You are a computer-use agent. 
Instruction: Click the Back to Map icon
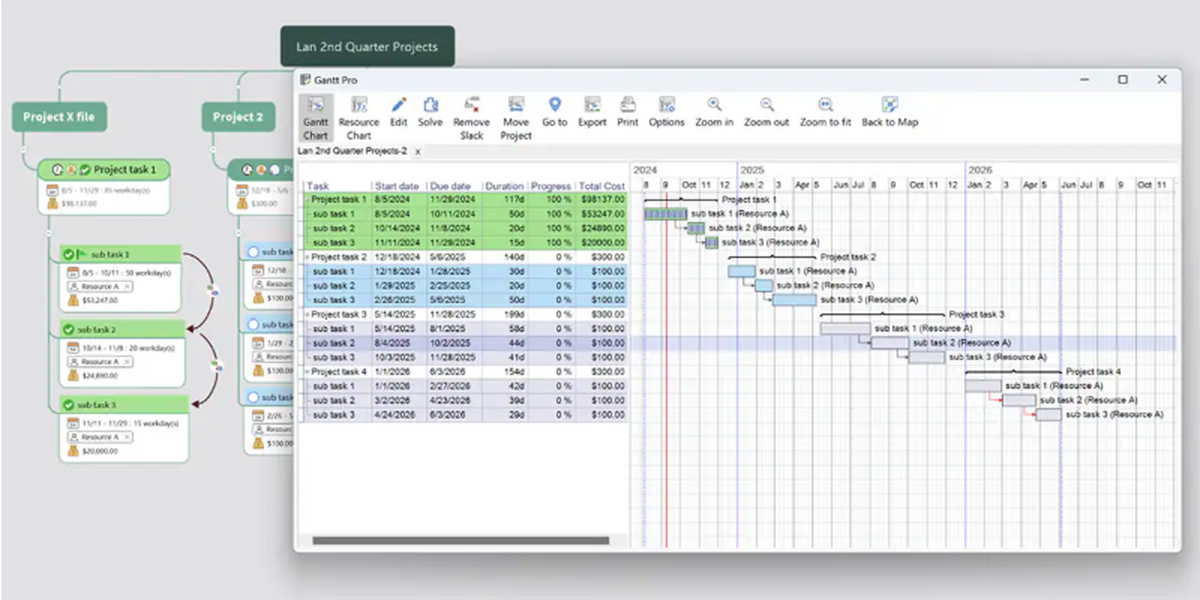tap(890, 105)
